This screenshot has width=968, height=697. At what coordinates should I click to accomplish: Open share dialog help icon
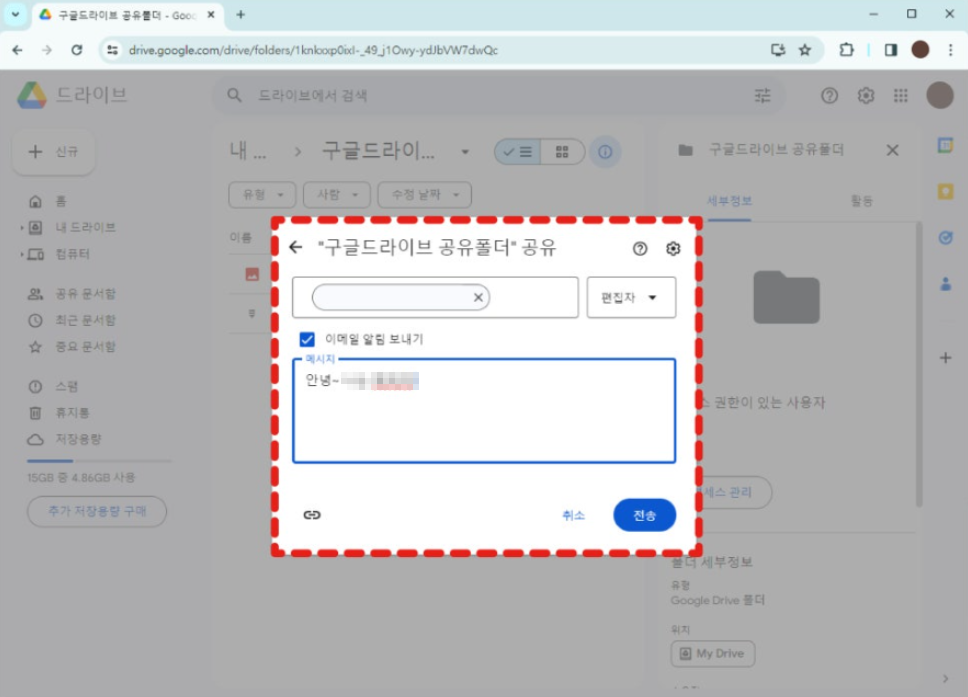click(640, 248)
